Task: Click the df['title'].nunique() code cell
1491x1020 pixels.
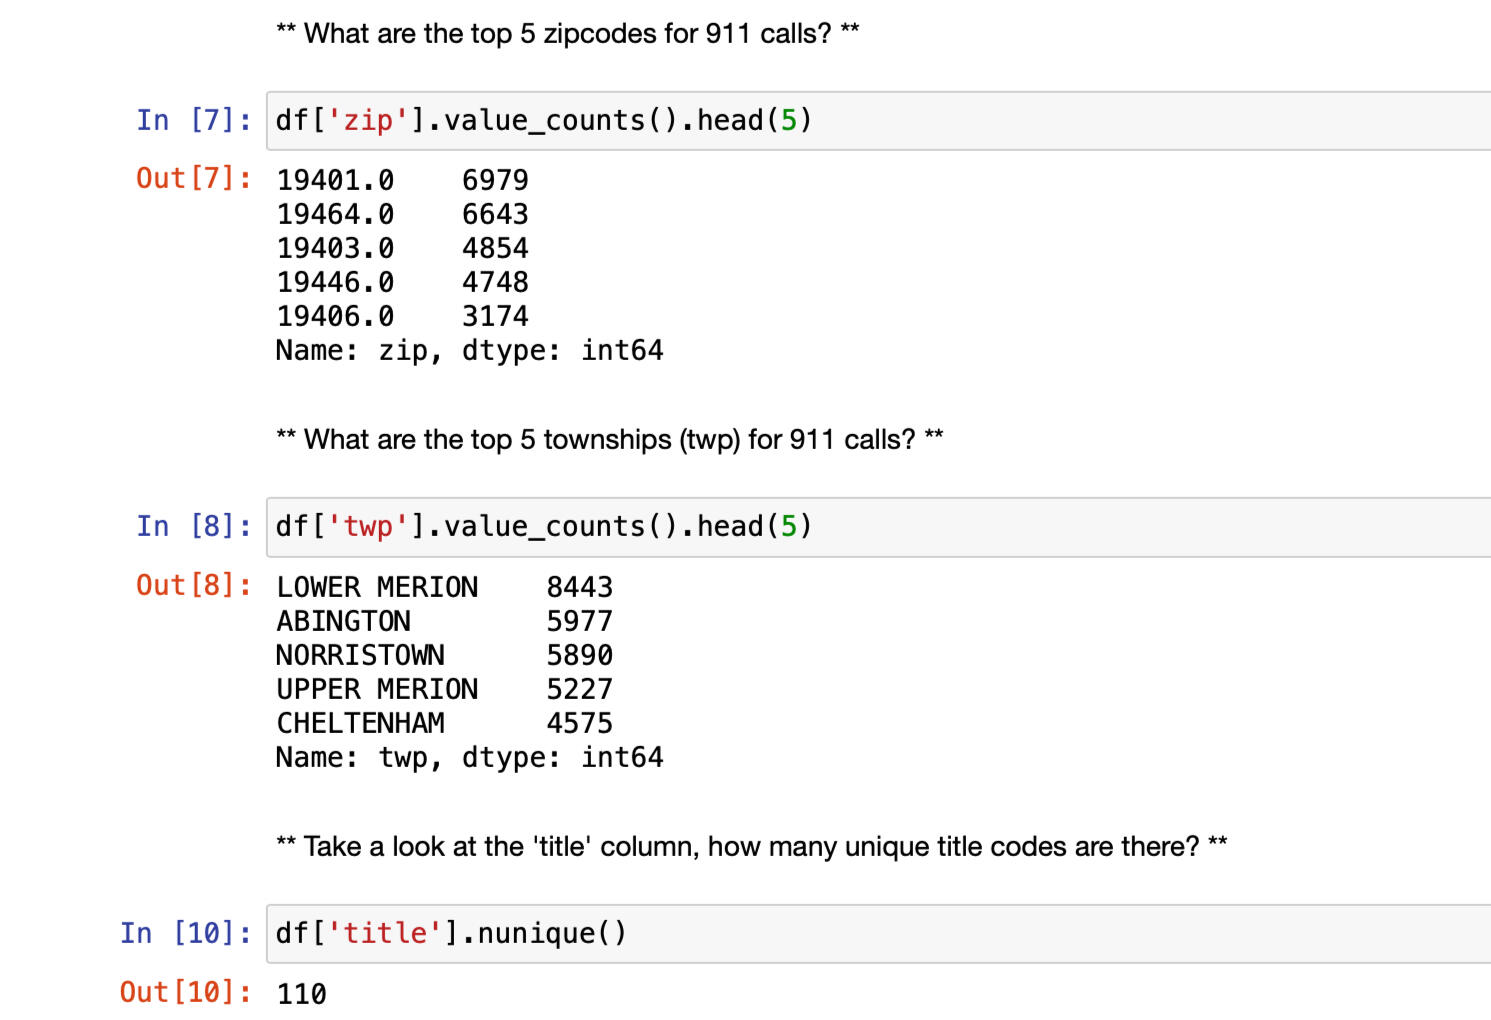Action: click(880, 934)
